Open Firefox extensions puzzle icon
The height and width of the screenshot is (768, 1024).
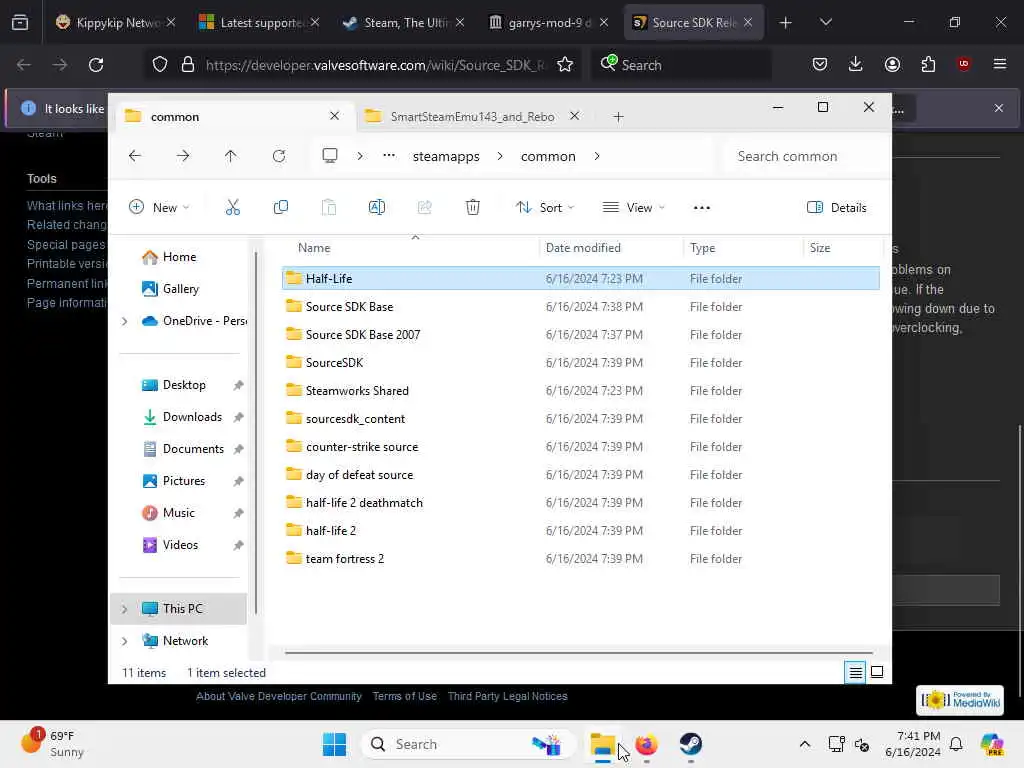pos(928,64)
